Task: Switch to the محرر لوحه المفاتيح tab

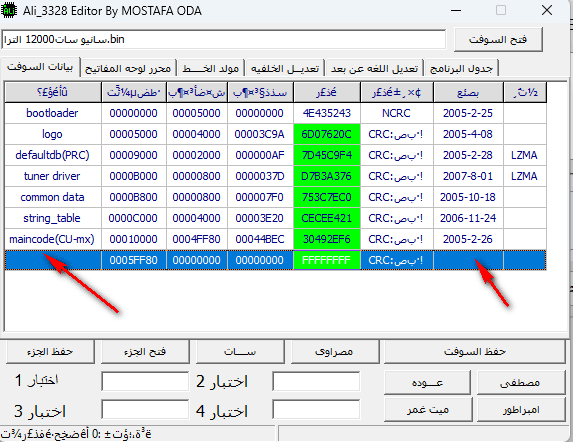Action: click(128, 68)
